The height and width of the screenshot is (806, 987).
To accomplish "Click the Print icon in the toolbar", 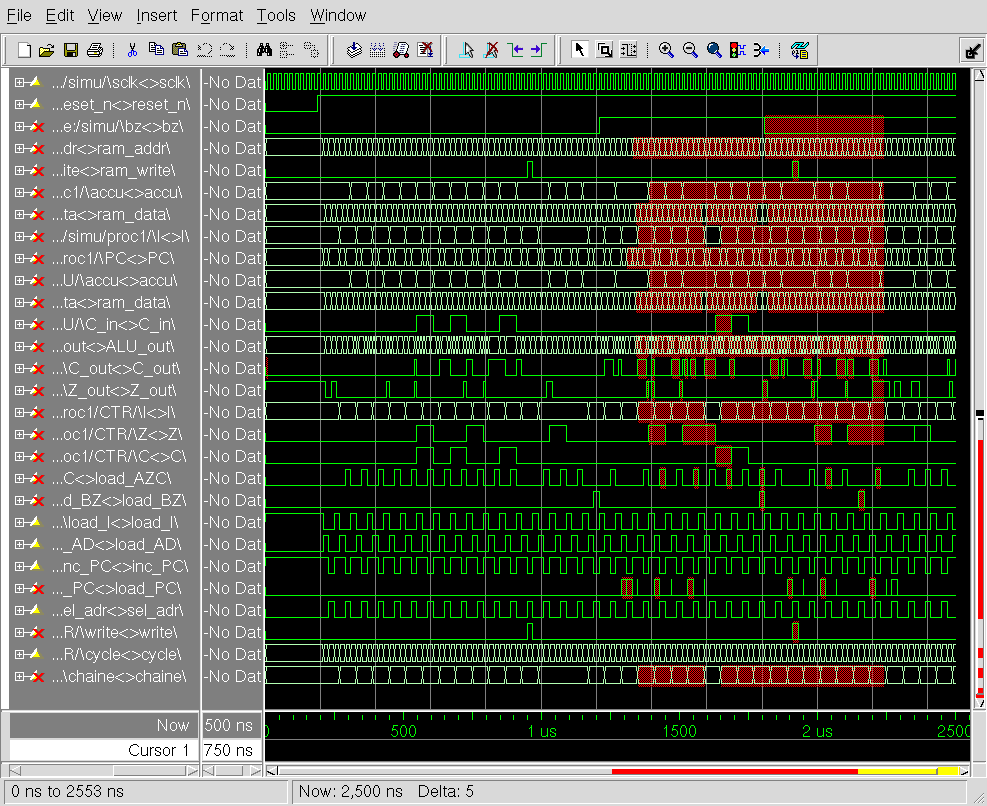I will [x=94, y=50].
